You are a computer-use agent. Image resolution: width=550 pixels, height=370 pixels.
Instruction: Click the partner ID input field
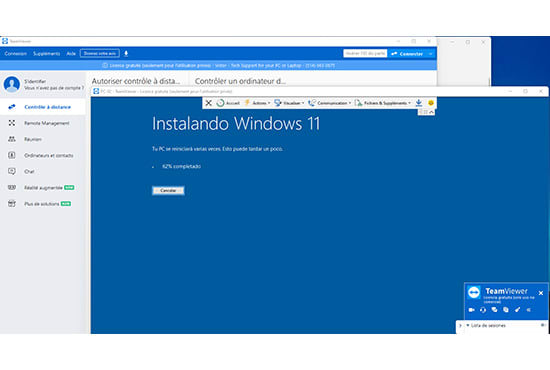click(365, 53)
